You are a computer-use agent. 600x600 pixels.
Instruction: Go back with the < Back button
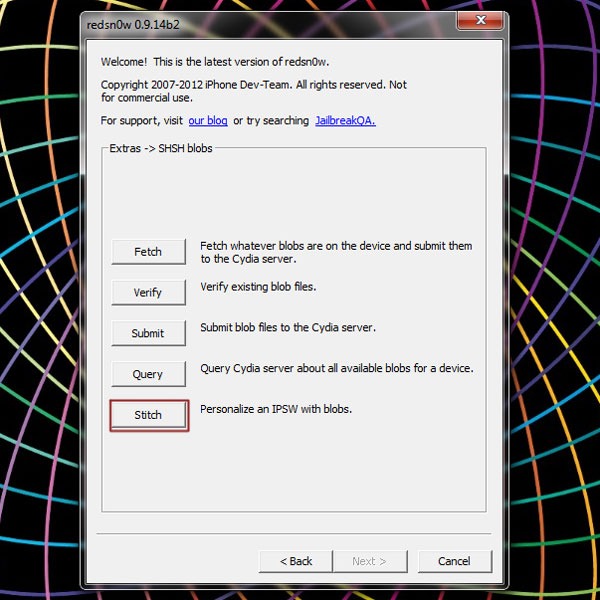pyautogui.click(x=296, y=561)
